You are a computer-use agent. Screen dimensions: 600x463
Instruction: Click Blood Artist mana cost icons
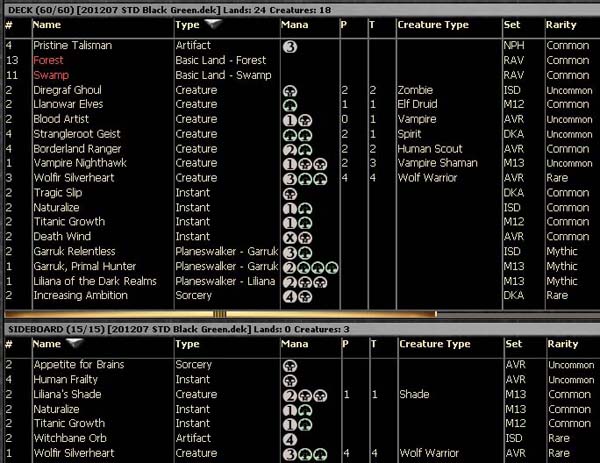click(297, 120)
